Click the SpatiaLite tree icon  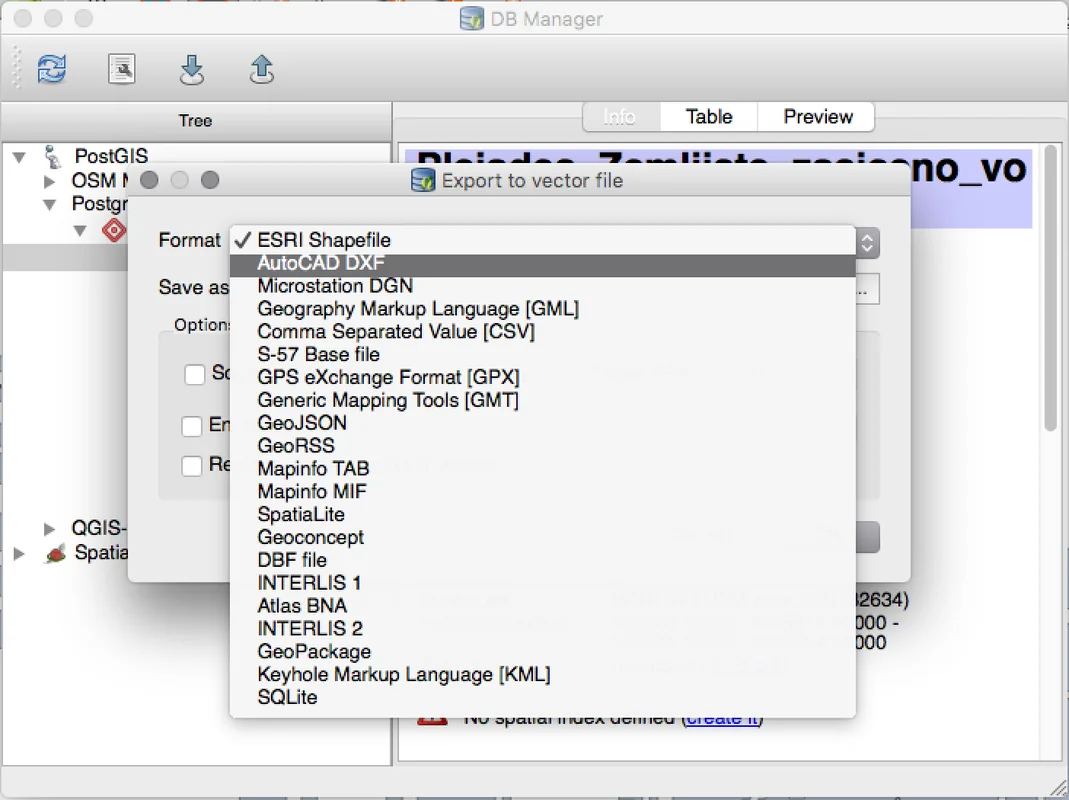(56, 553)
